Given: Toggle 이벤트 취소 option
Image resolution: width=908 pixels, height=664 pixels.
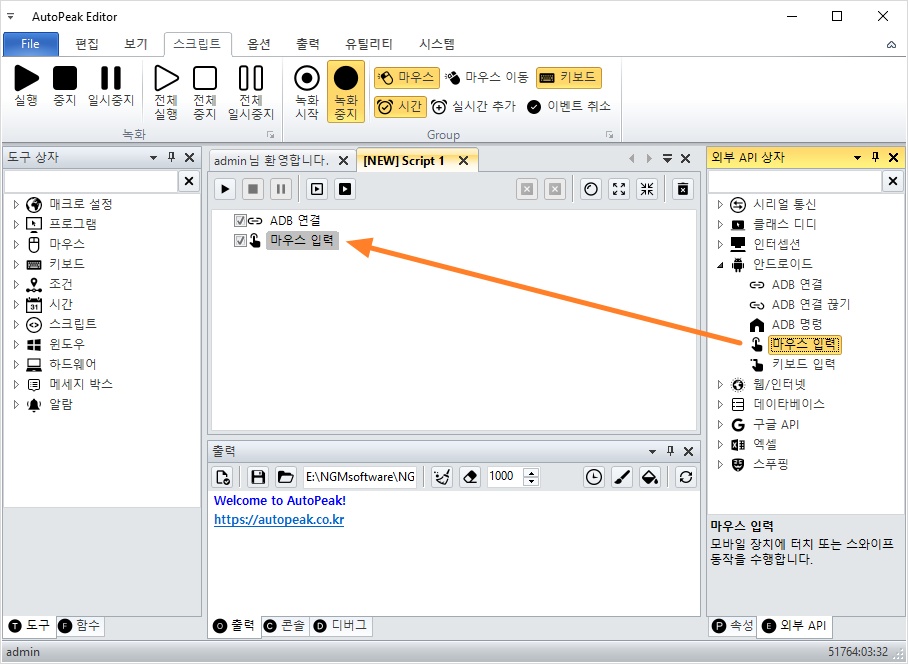Looking at the screenshot, I should coord(569,107).
